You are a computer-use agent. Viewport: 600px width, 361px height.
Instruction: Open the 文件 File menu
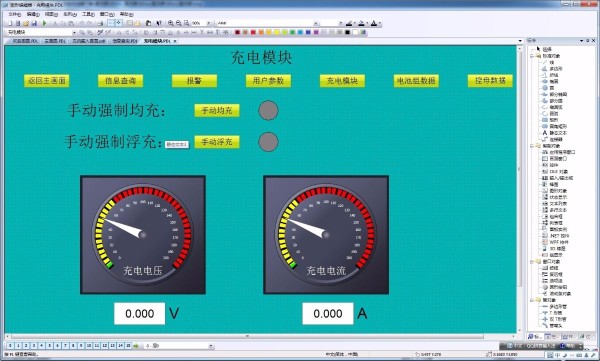coord(15,14)
